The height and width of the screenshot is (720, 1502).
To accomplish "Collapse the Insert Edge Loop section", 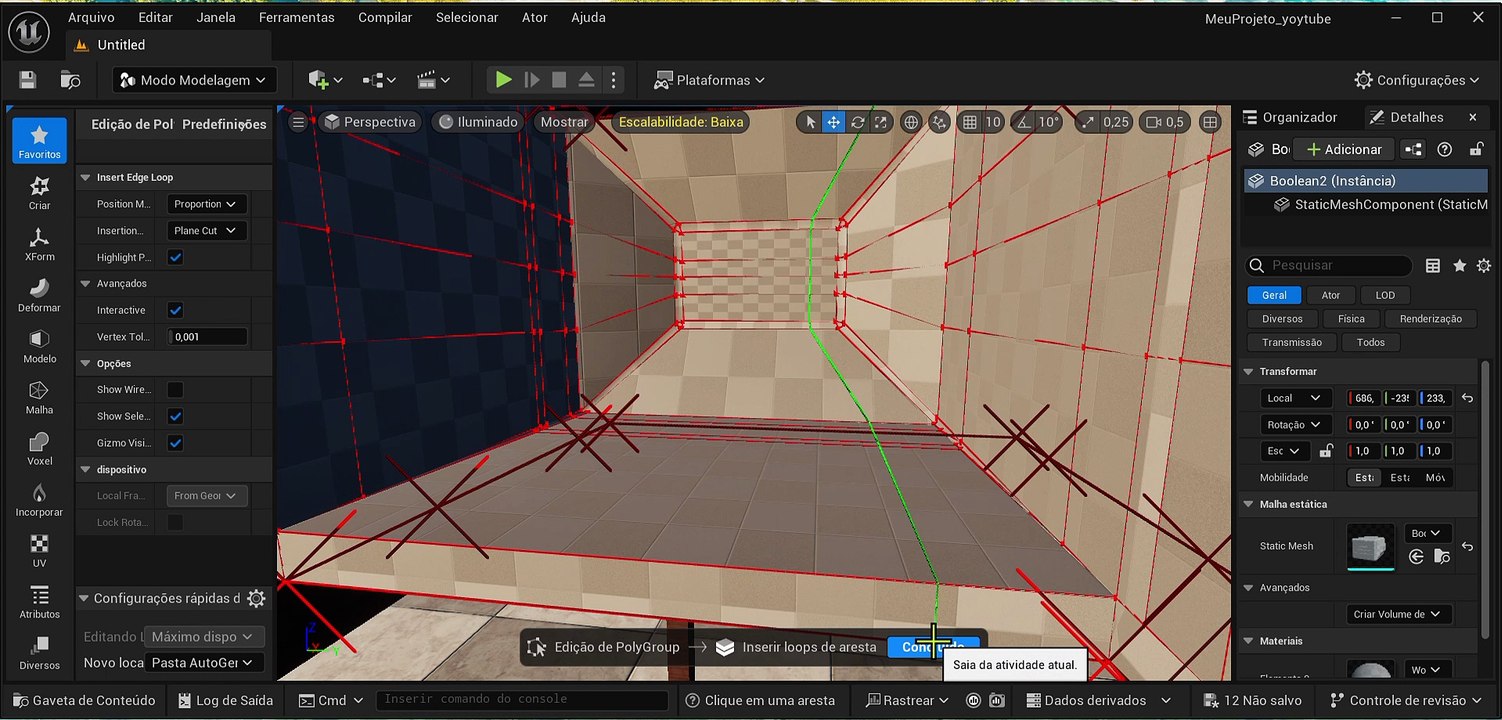I will [86, 178].
